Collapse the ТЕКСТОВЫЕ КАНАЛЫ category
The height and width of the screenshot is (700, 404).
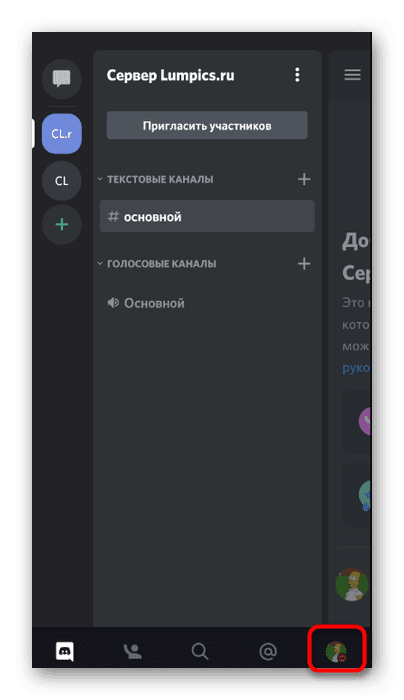click(155, 179)
